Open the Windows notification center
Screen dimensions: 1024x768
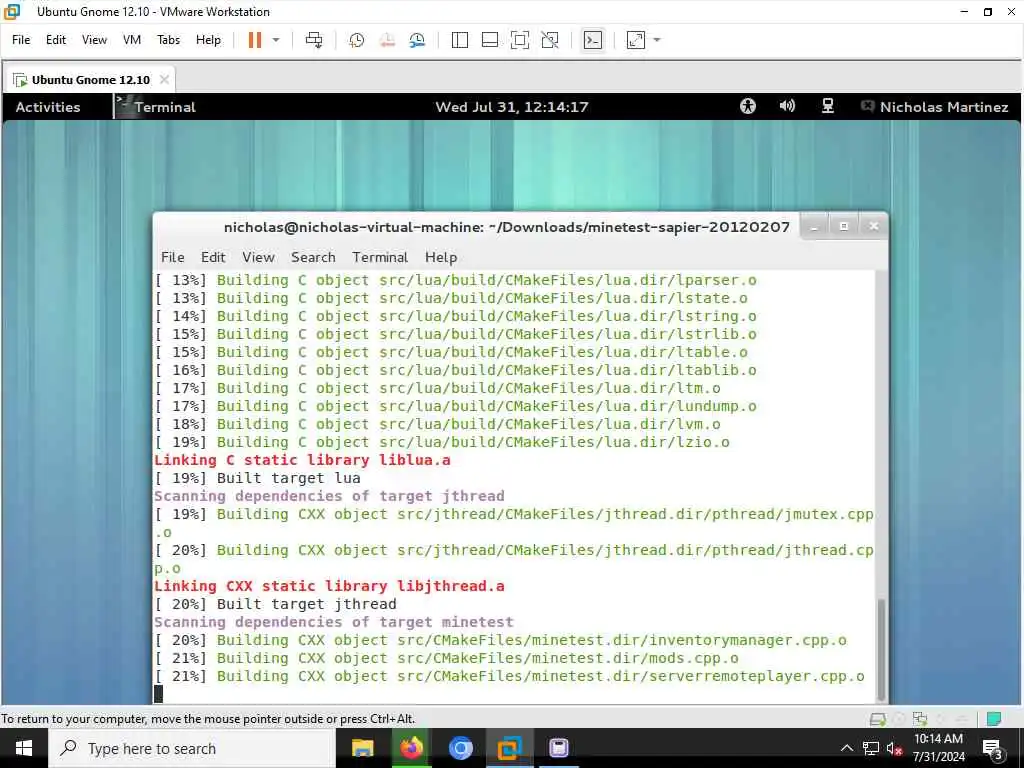(x=993, y=749)
